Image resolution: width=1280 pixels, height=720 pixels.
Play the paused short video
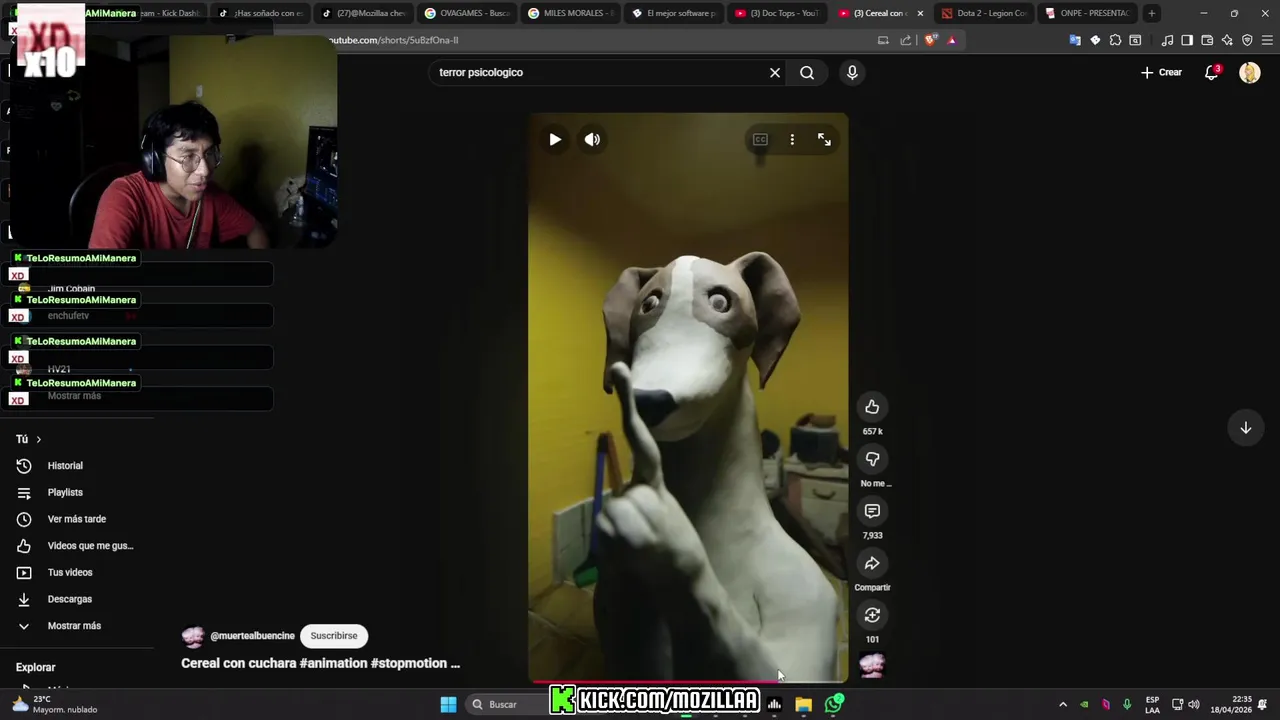tap(555, 140)
